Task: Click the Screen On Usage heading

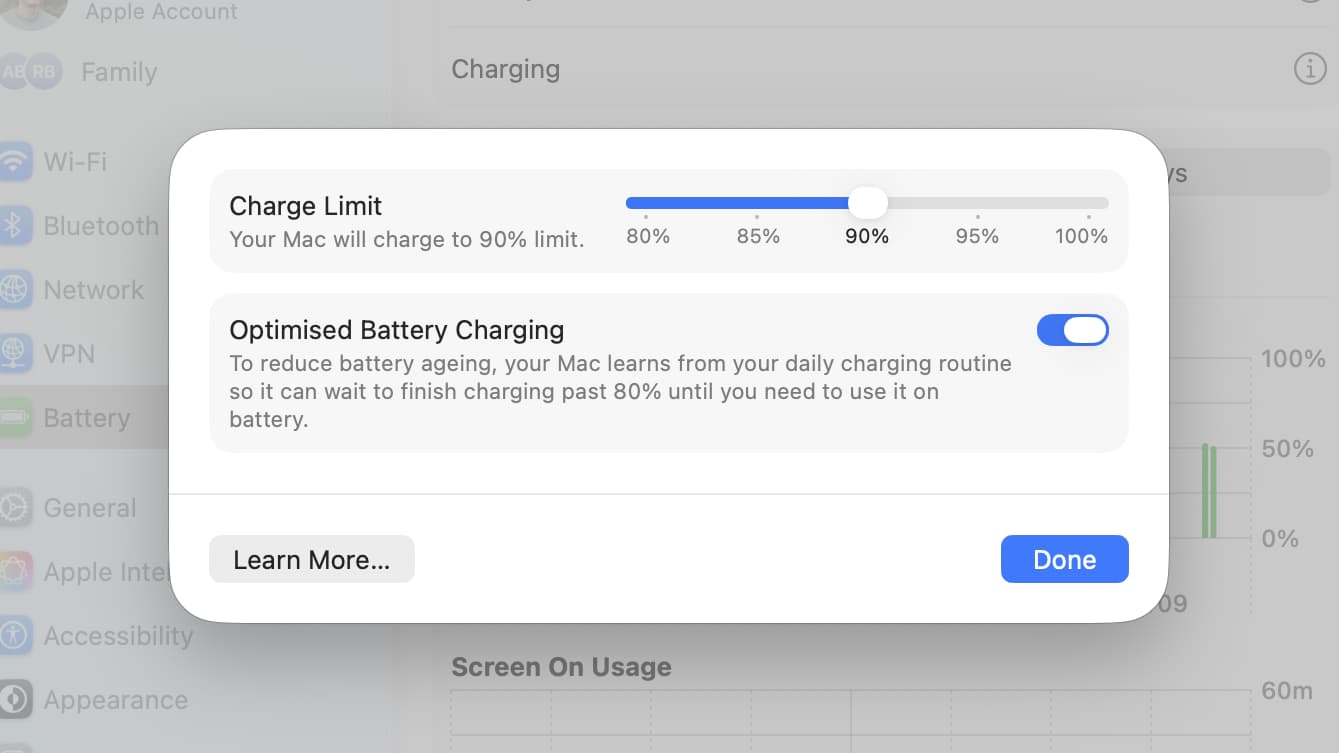Action: 561,666
